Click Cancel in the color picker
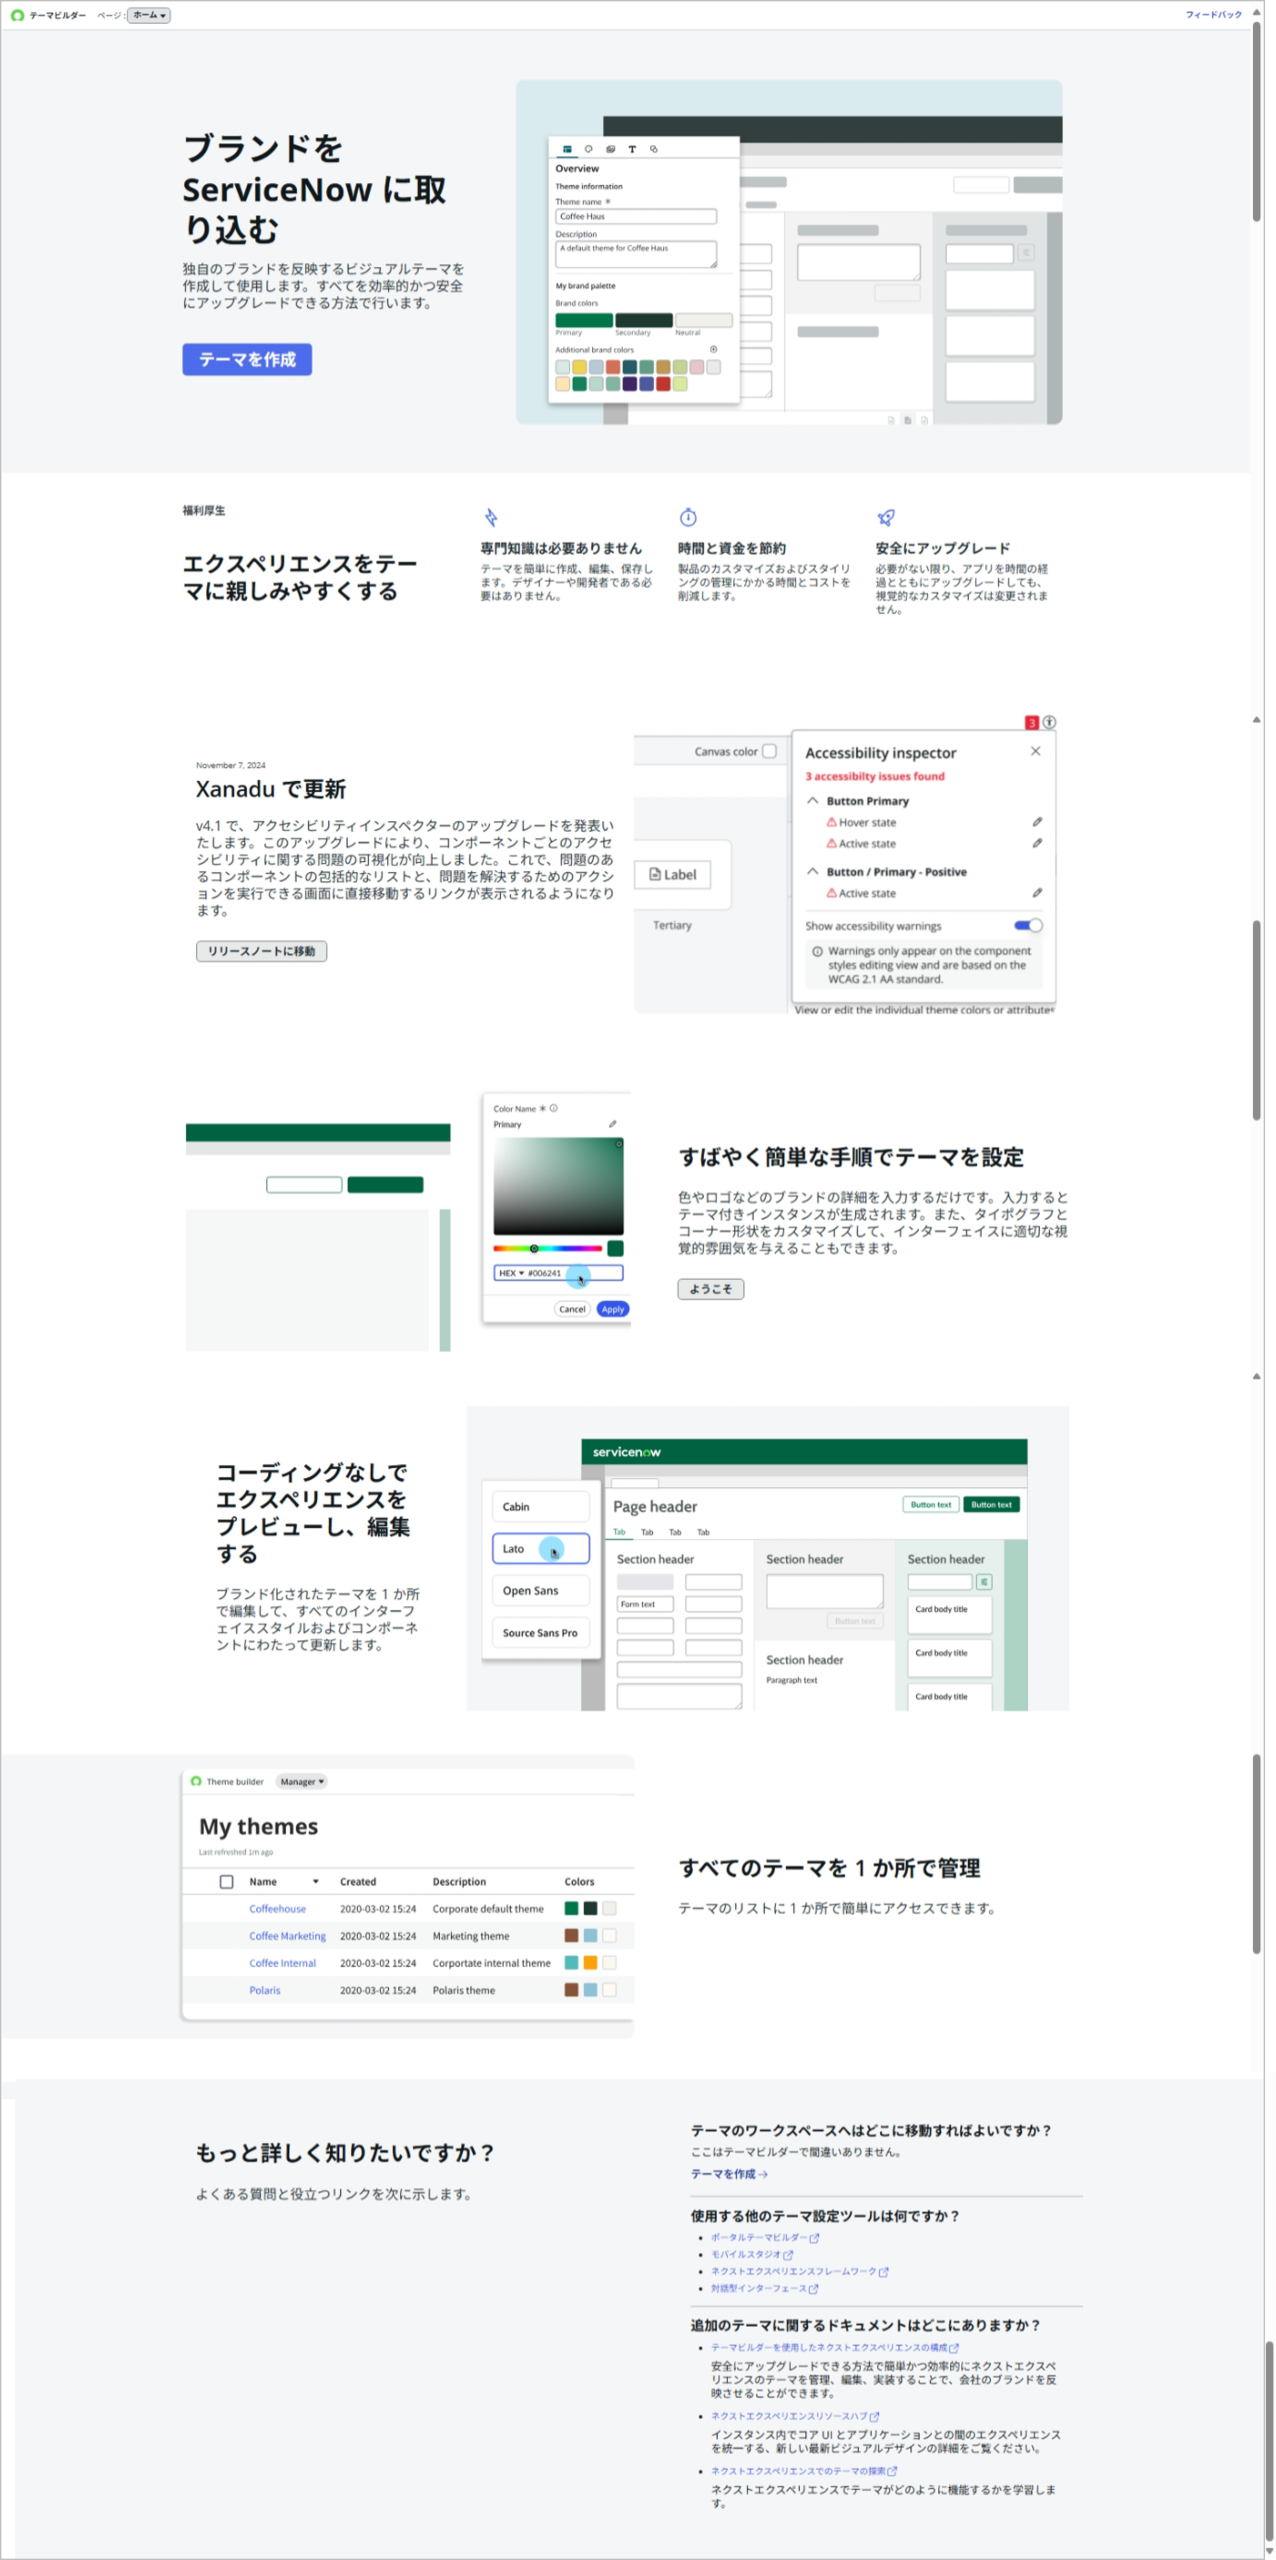Viewport: 1276px width, 2560px height. (x=572, y=1309)
